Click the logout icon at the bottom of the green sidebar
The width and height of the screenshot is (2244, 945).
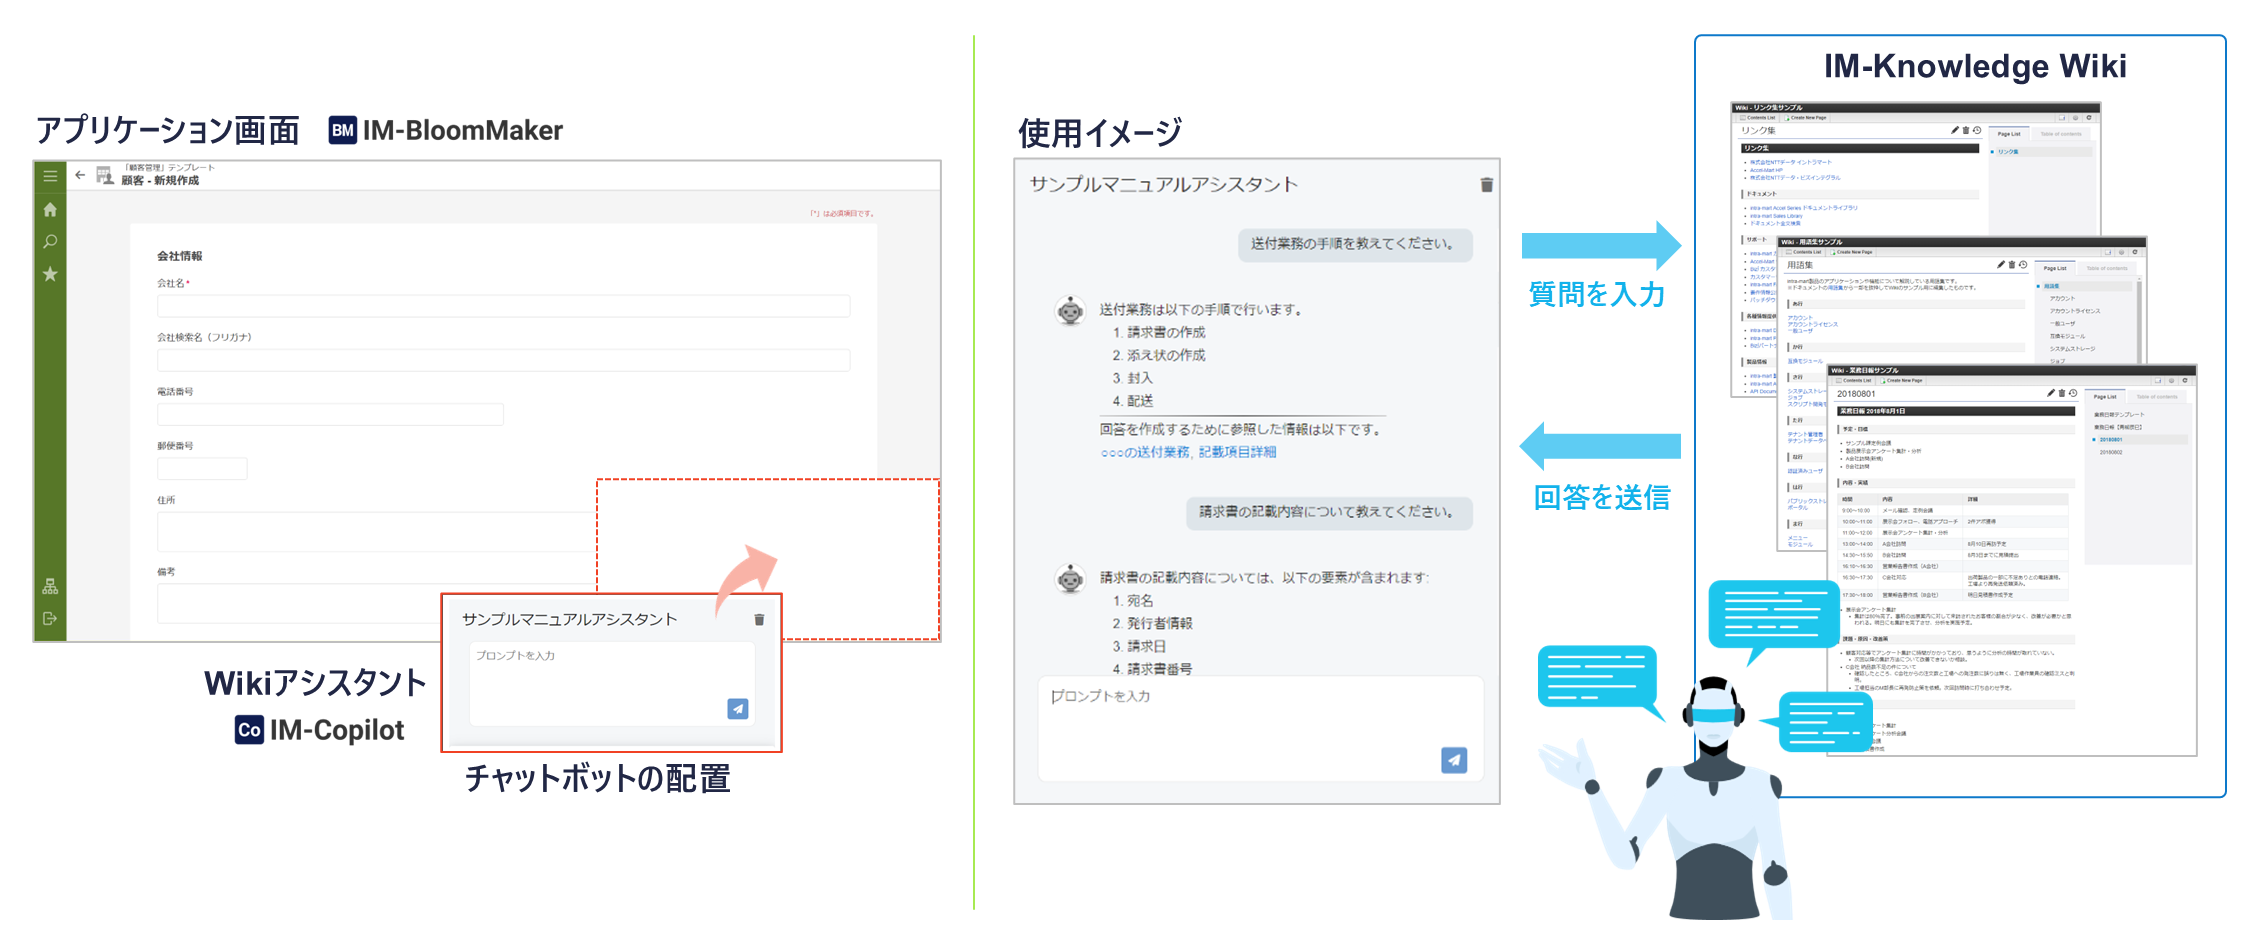click(x=50, y=619)
